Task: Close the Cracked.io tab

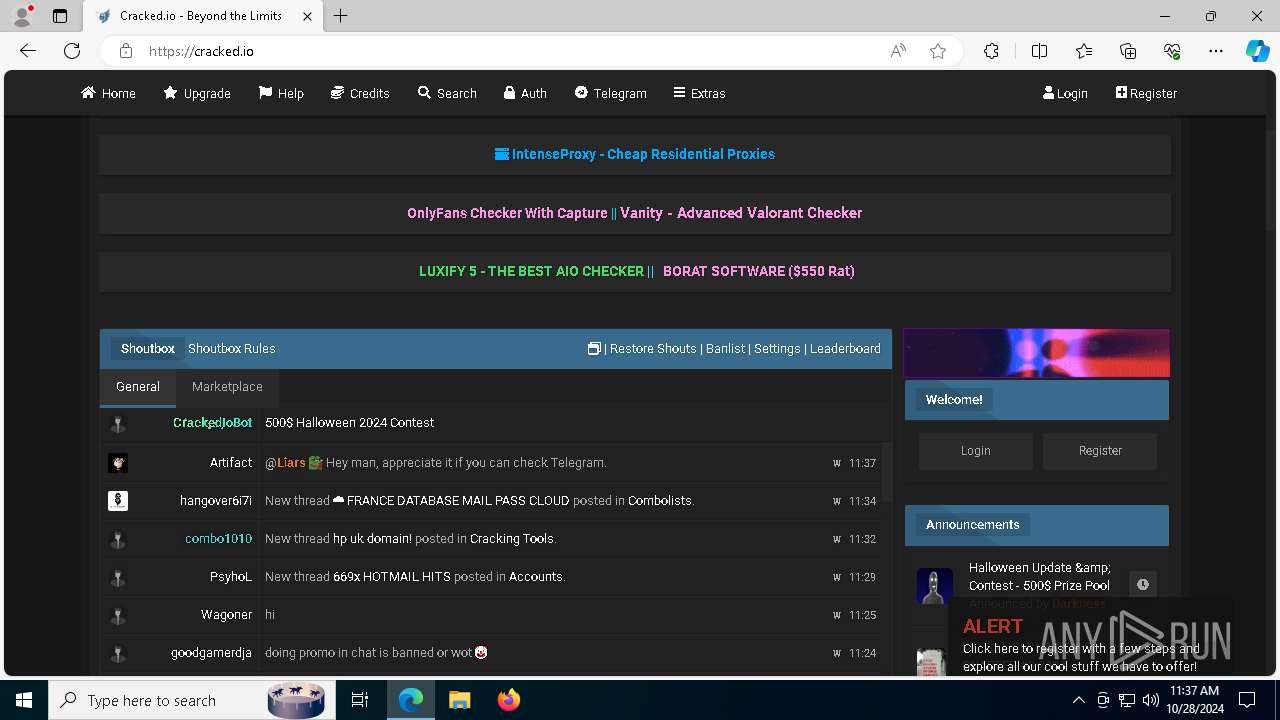Action: 307,16
